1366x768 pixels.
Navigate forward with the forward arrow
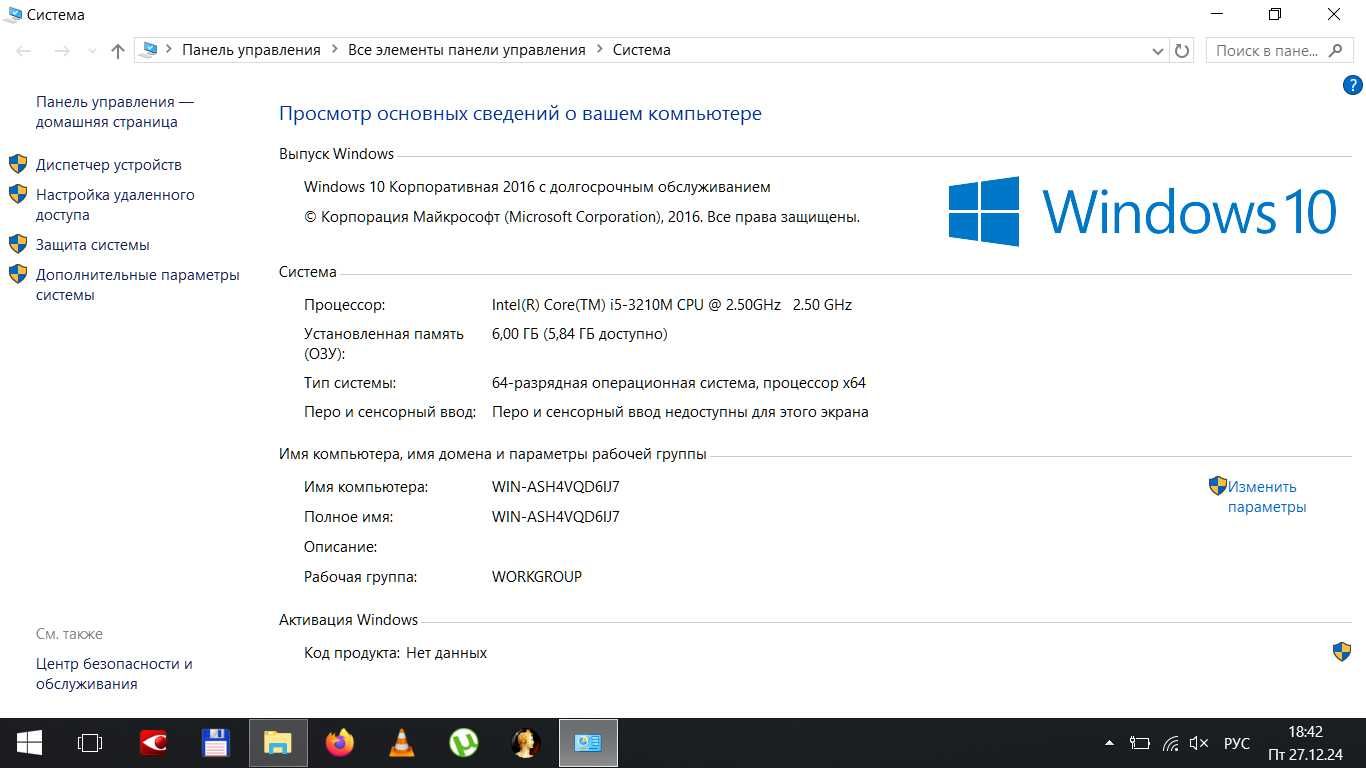61,50
